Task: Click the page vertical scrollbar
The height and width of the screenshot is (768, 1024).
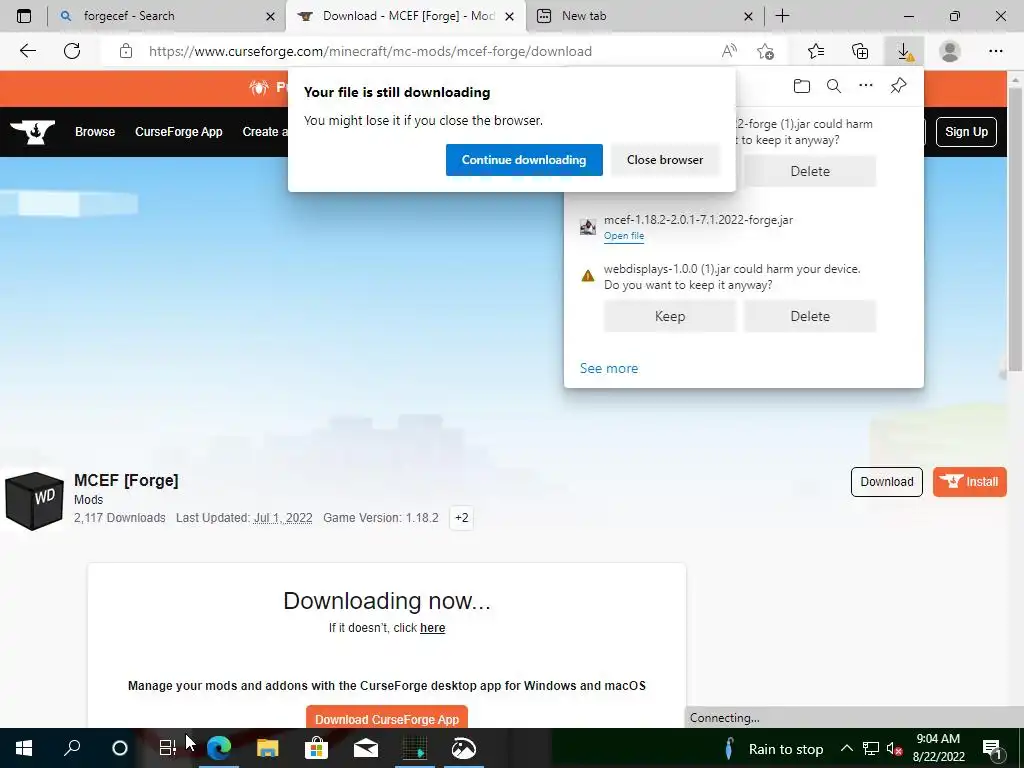Action: pyautogui.click(x=1015, y=229)
